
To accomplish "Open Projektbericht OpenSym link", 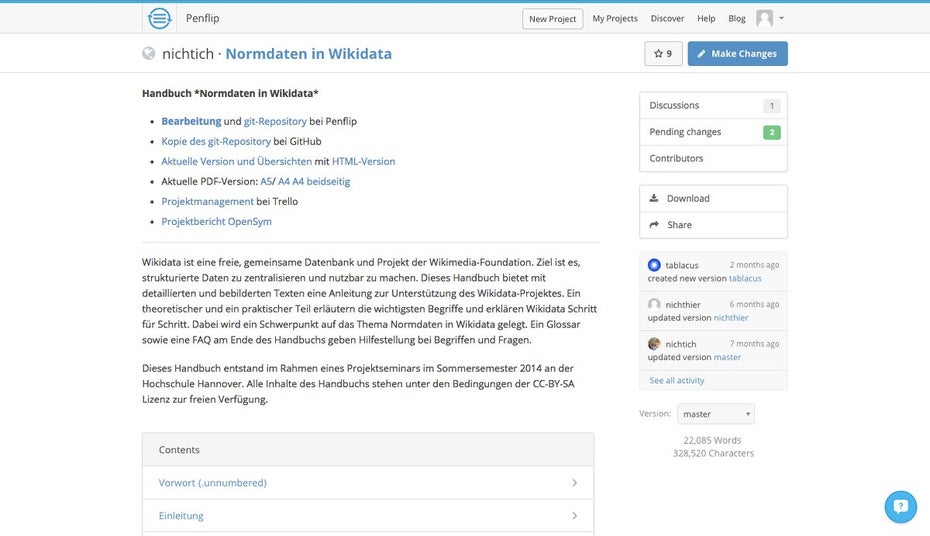I will [x=216, y=222].
